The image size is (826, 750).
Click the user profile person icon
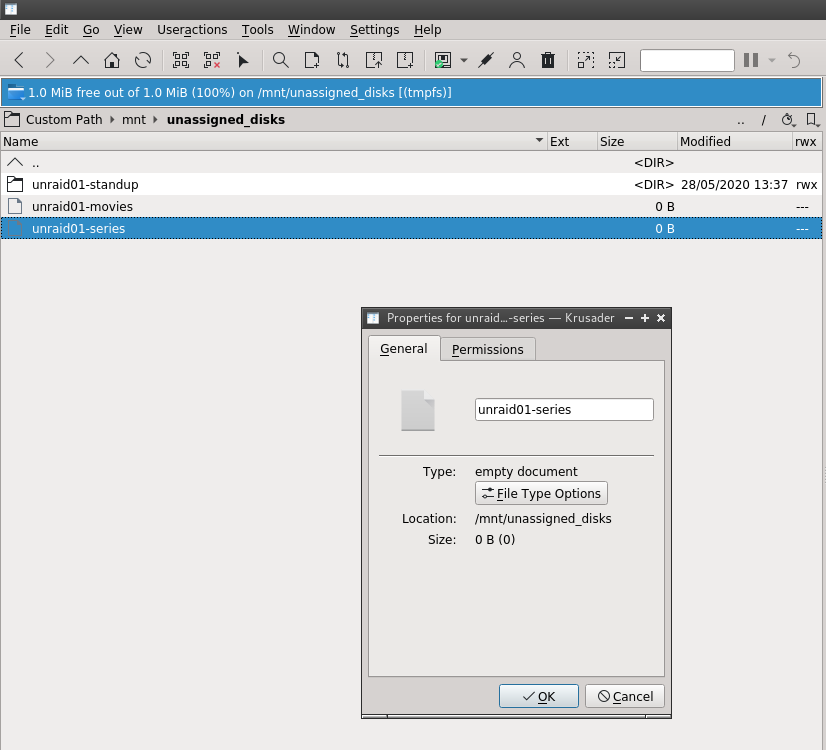(x=517, y=60)
